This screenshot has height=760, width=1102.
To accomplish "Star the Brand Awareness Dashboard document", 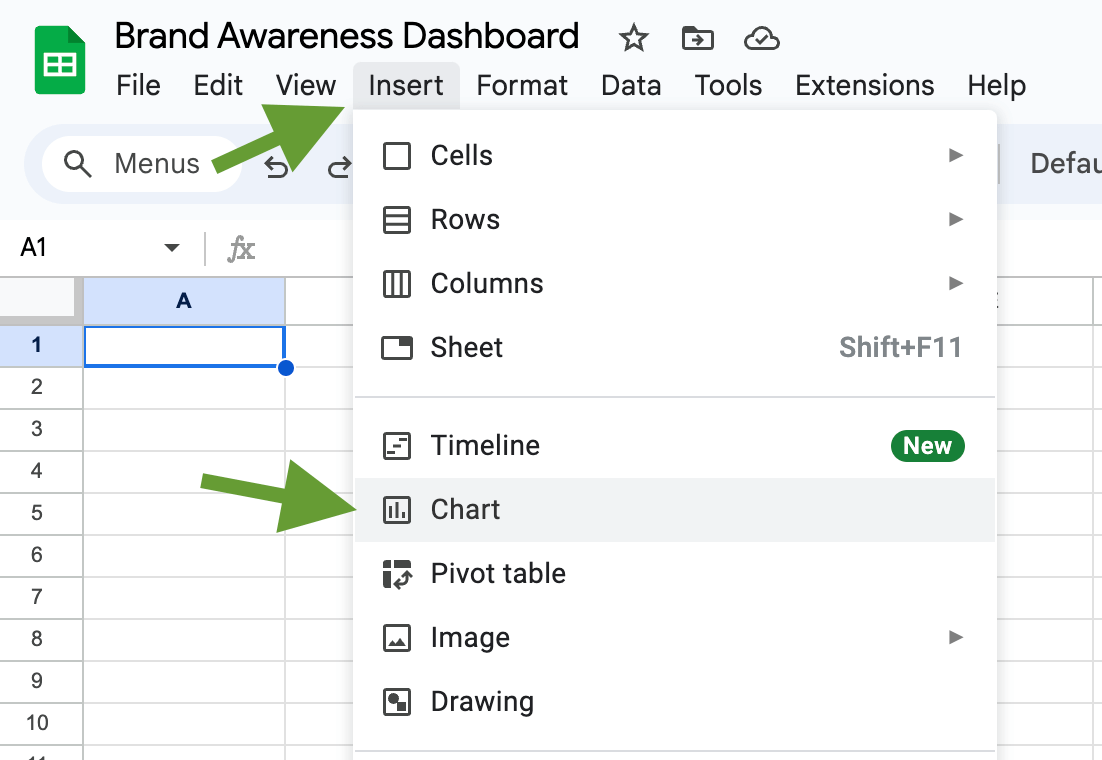I will pyautogui.click(x=633, y=38).
